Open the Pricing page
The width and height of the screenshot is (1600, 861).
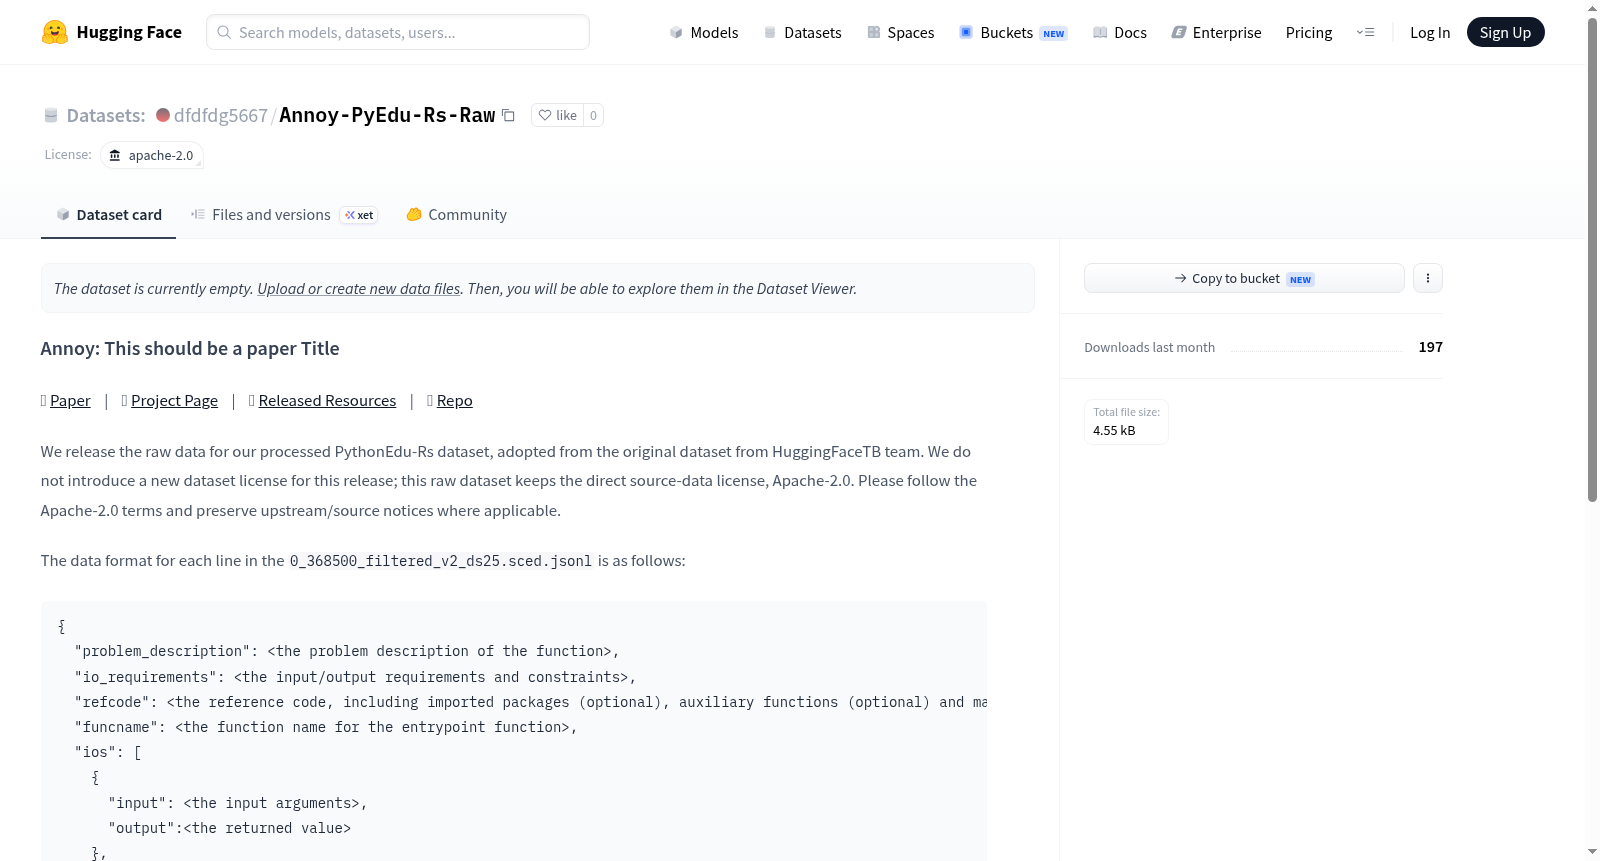pos(1309,32)
